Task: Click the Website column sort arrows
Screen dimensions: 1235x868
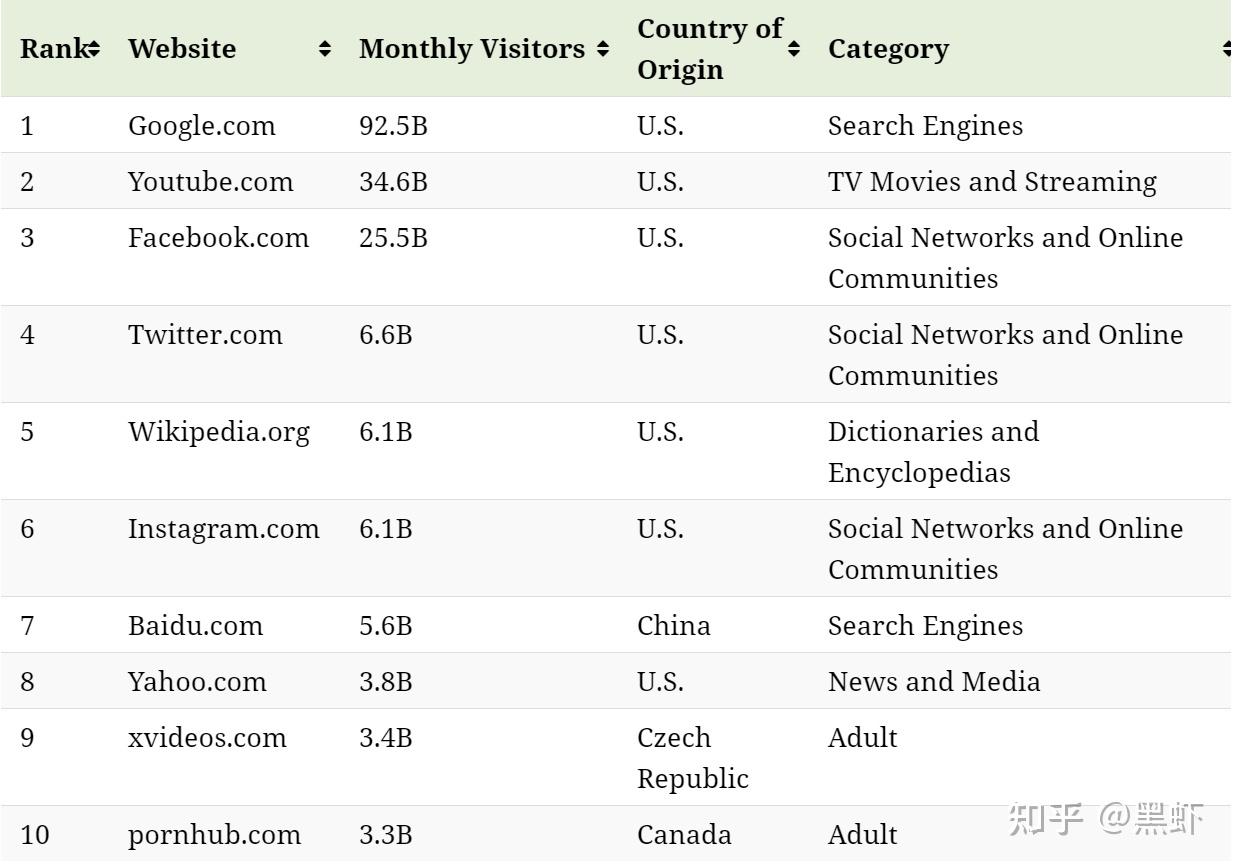Action: pyautogui.click(x=325, y=49)
